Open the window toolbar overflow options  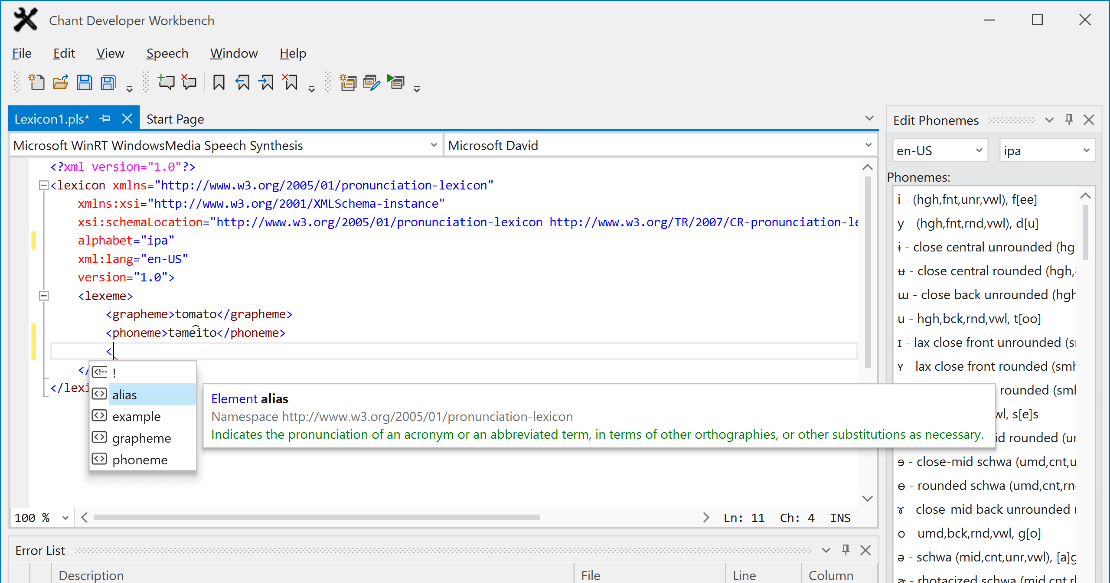coord(417,88)
